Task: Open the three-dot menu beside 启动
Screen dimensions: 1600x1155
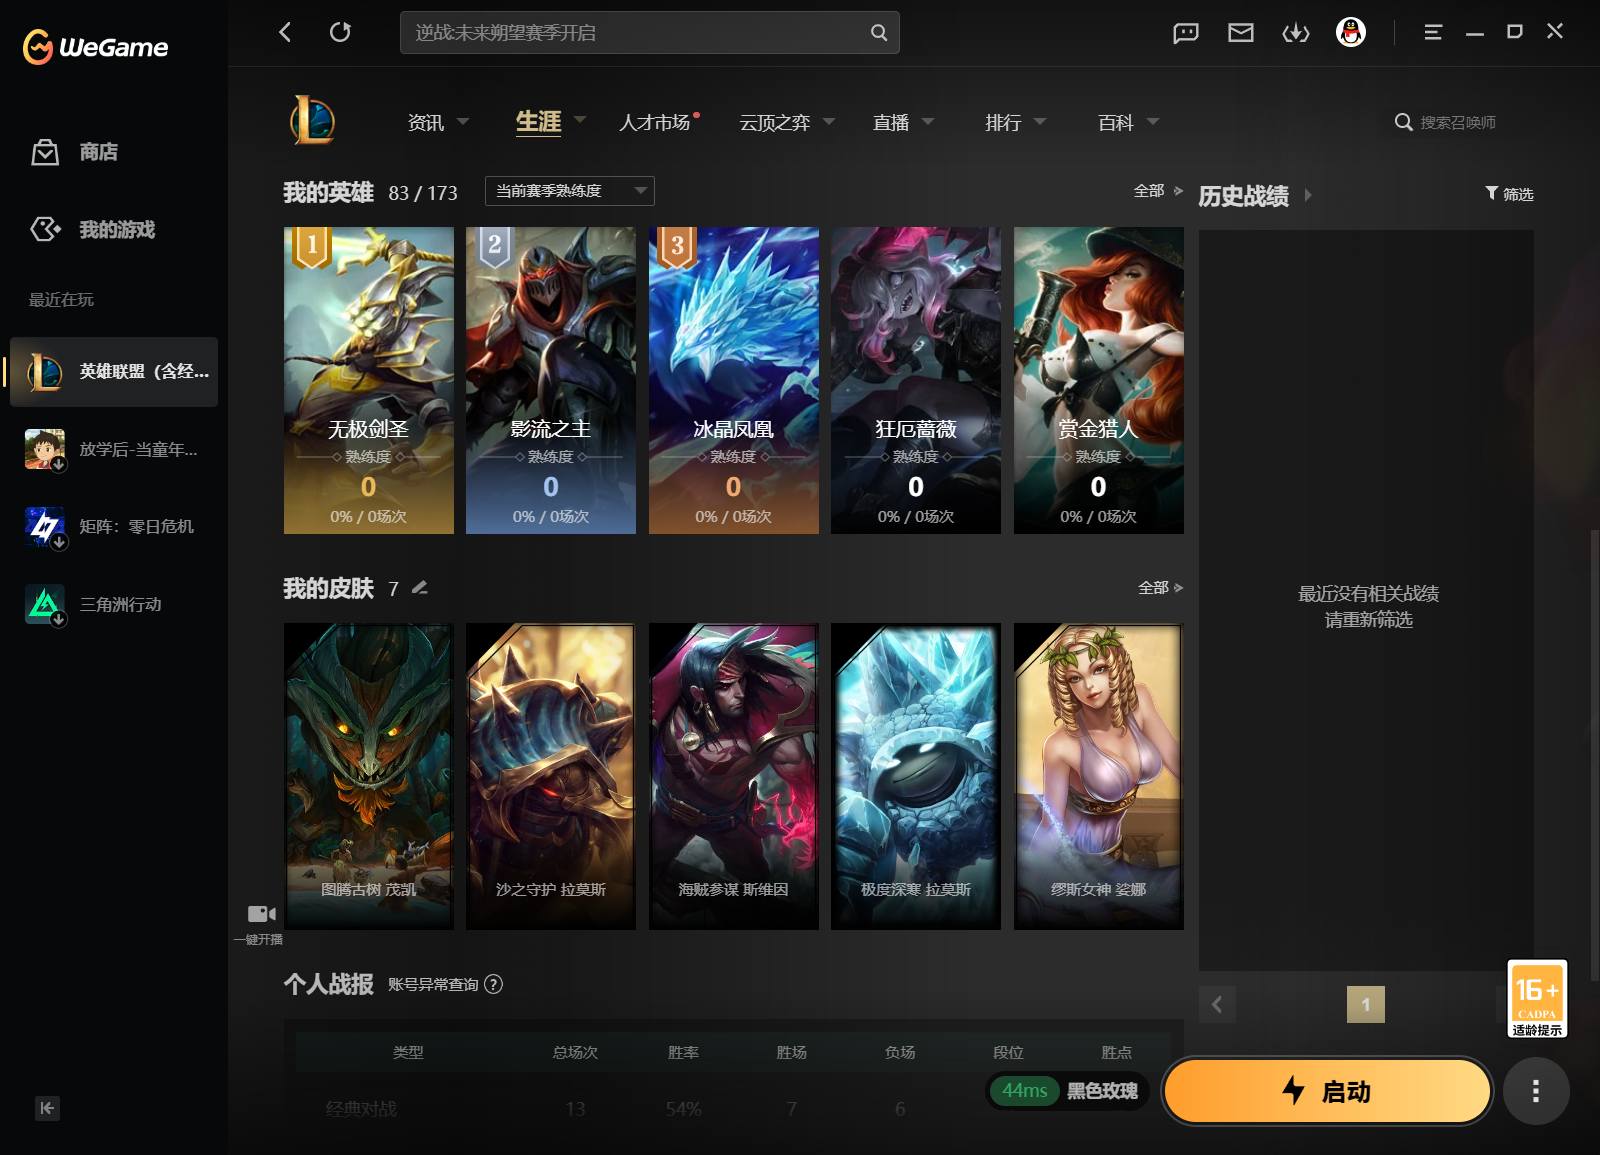Action: click(1536, 1091)
